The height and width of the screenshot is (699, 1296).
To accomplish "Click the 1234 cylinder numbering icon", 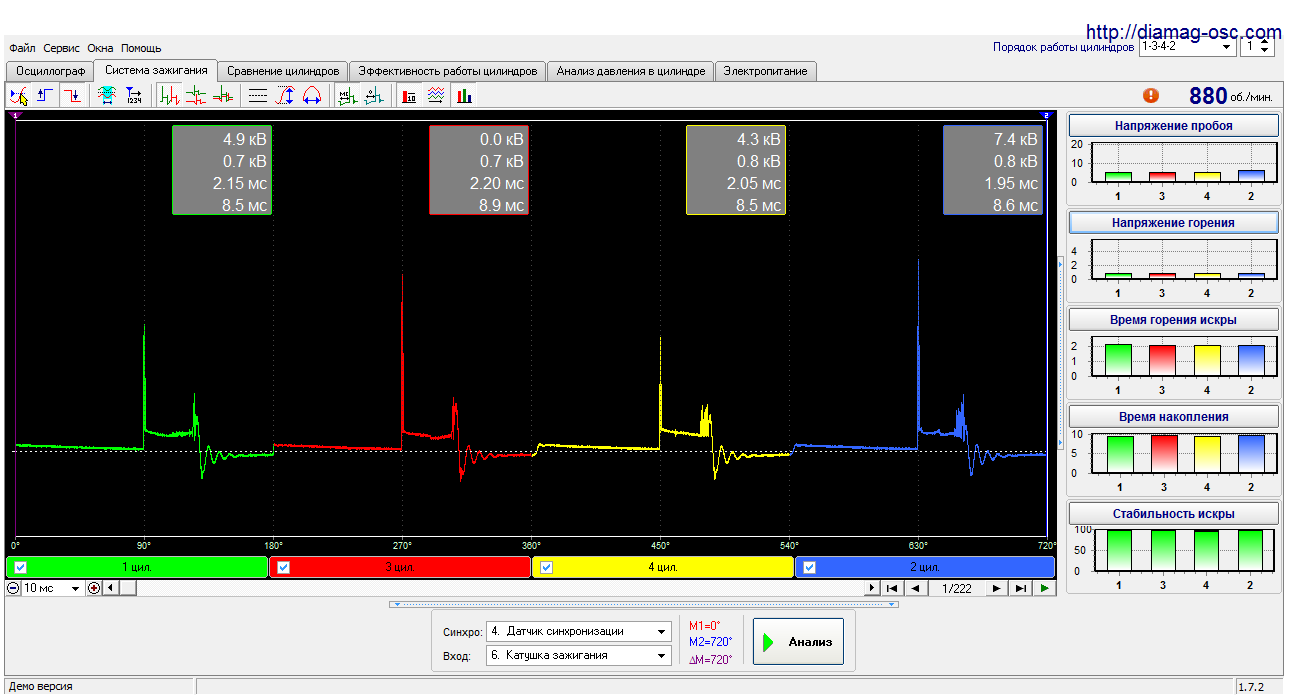I will (134, 96).
